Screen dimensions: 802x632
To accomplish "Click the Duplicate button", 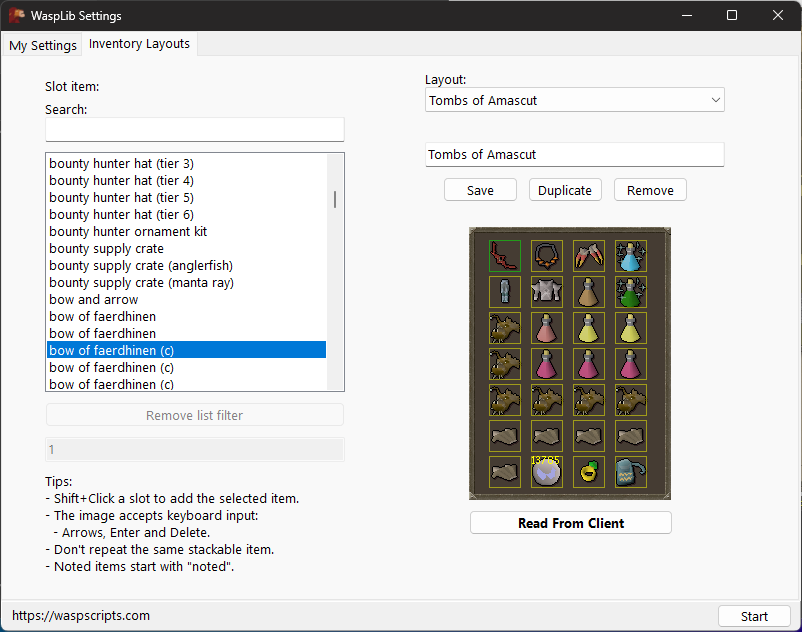I will 564,189.
